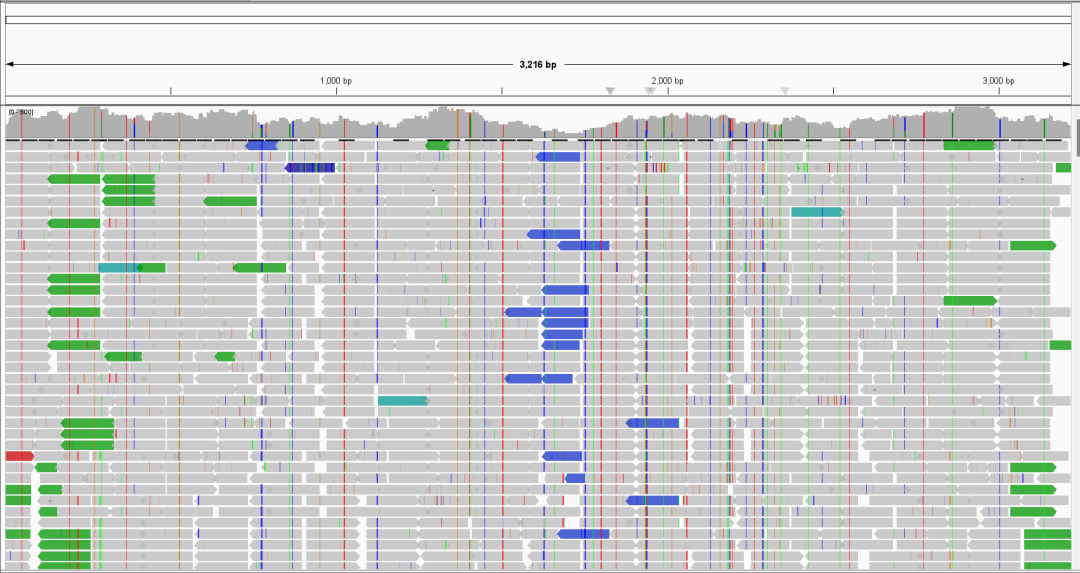Click the green read at top right
Image resolution: width=1080 pixels, height=573 pixels.
coord(969,146)
